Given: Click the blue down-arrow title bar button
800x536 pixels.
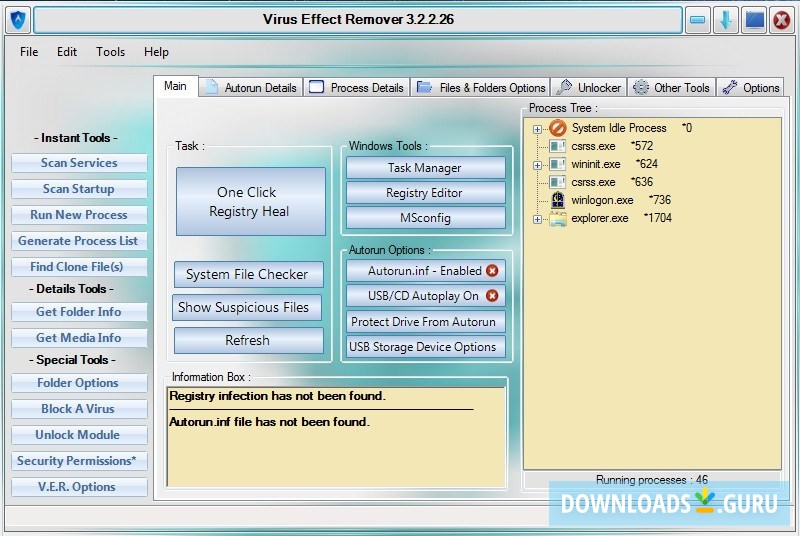Looking at the screenshot, I should (x=725, y=20).
